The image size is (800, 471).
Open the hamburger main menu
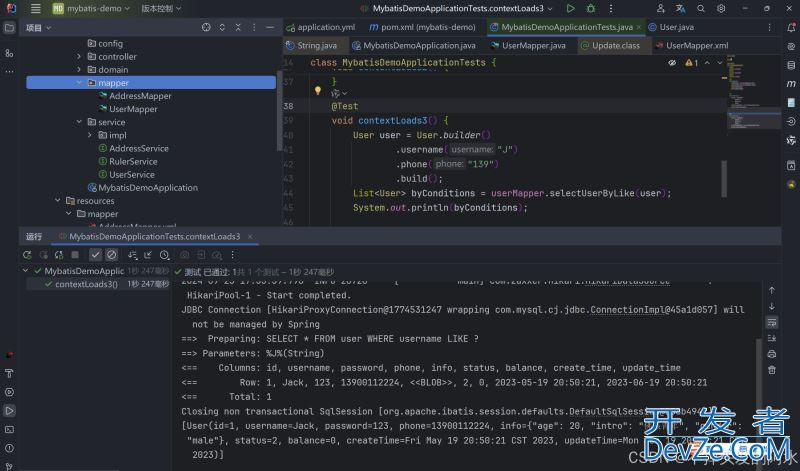36,8
